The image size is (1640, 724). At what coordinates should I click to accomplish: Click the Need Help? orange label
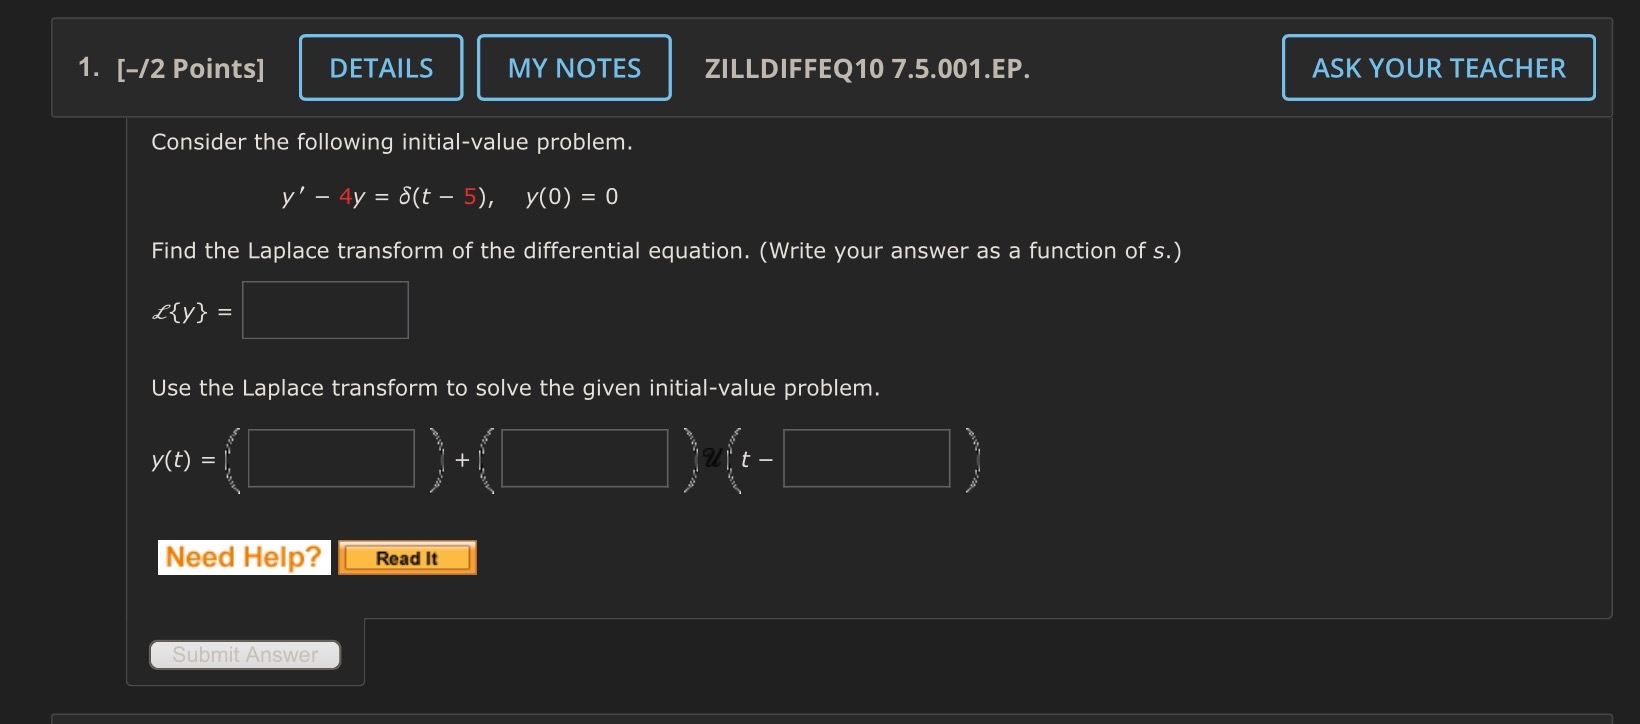coord(243,556)
